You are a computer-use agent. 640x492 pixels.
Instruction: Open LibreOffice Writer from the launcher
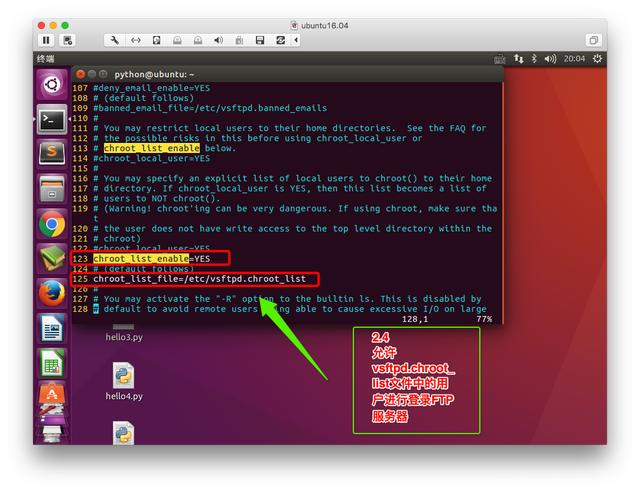point(52,329)
